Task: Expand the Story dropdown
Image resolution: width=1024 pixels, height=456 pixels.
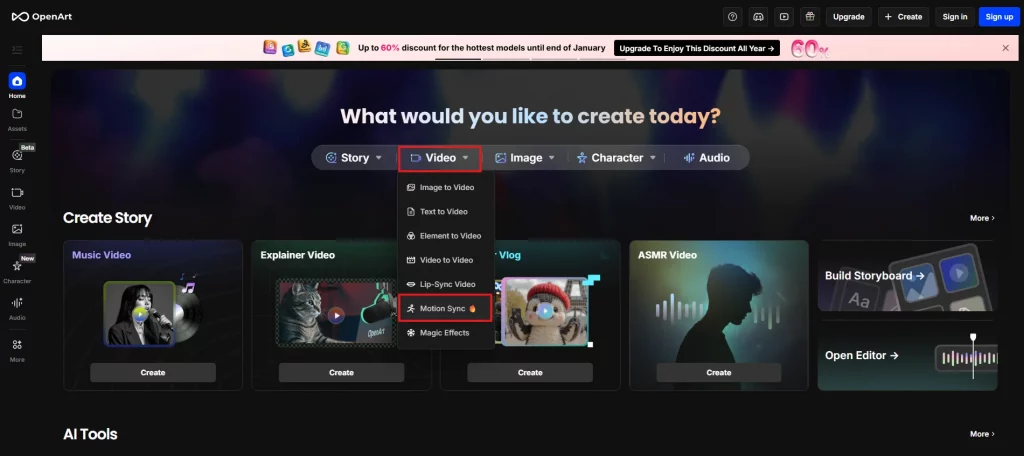Action: pos(354,157)
